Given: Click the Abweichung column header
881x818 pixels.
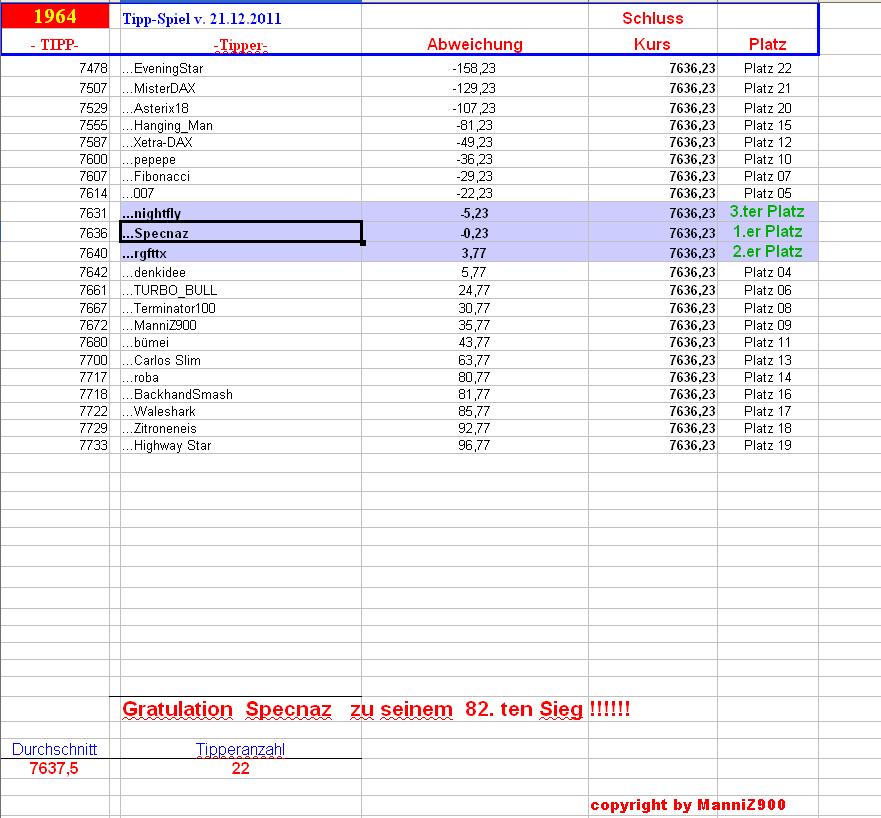Looking at the screenshot, I should (x=474, y=44).
